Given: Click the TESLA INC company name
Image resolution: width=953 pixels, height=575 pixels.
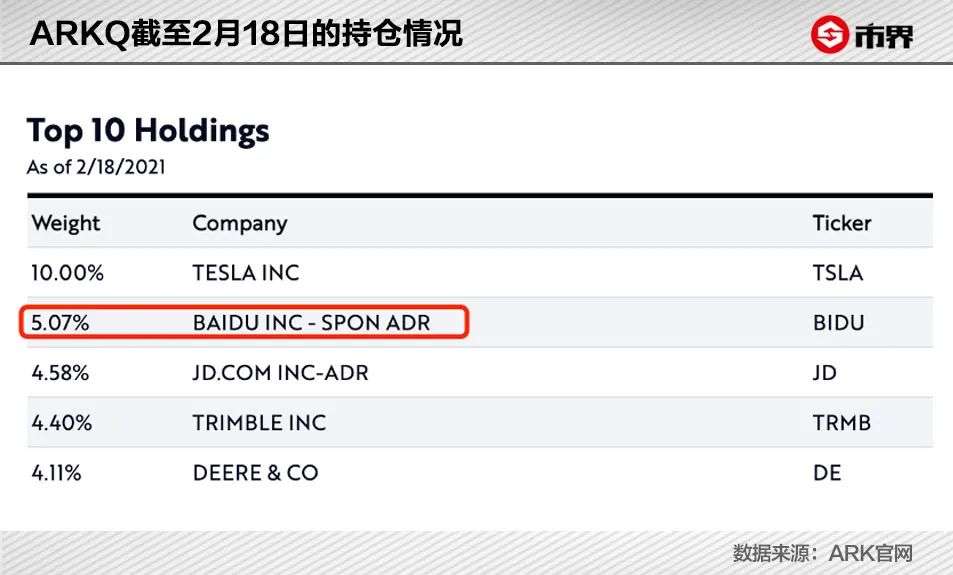Looking at the screenshot, I should 246,273.
